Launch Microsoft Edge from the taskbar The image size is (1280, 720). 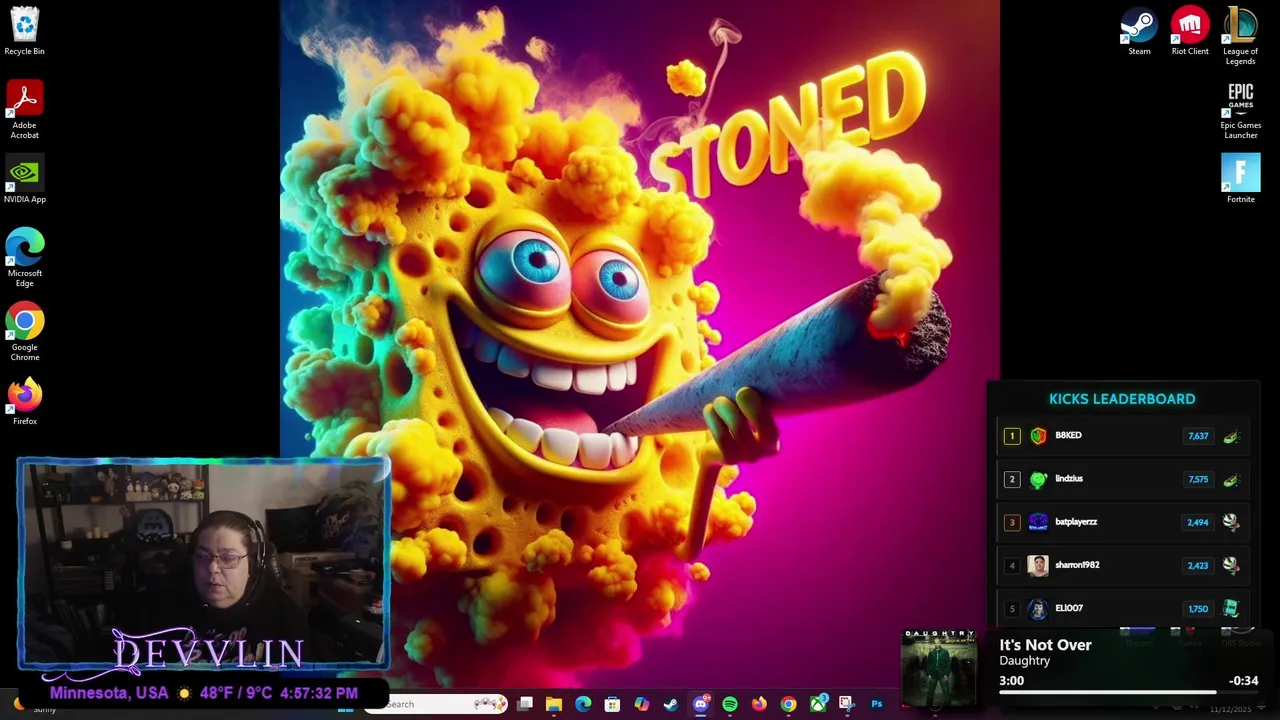(x=583, y=704)
